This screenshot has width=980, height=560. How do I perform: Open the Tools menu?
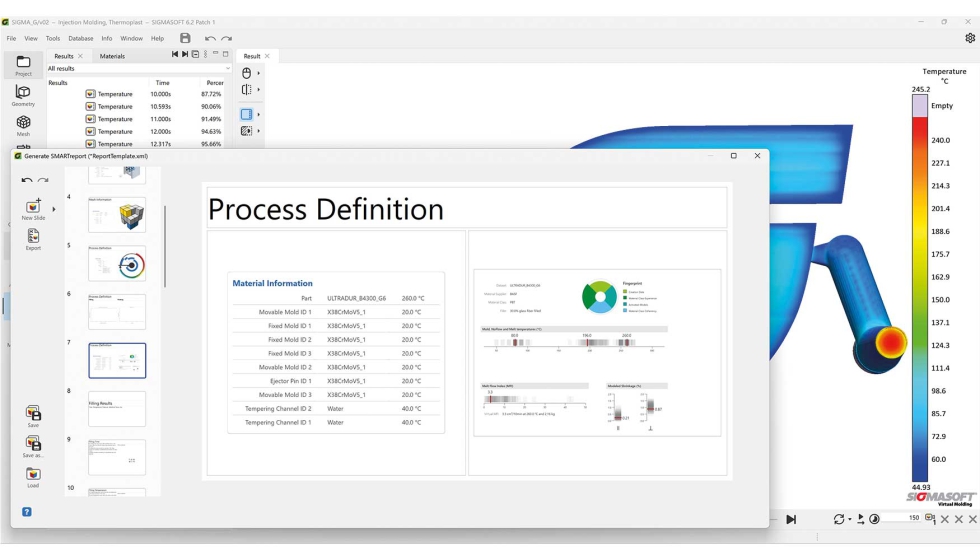(x=52, y=38)
